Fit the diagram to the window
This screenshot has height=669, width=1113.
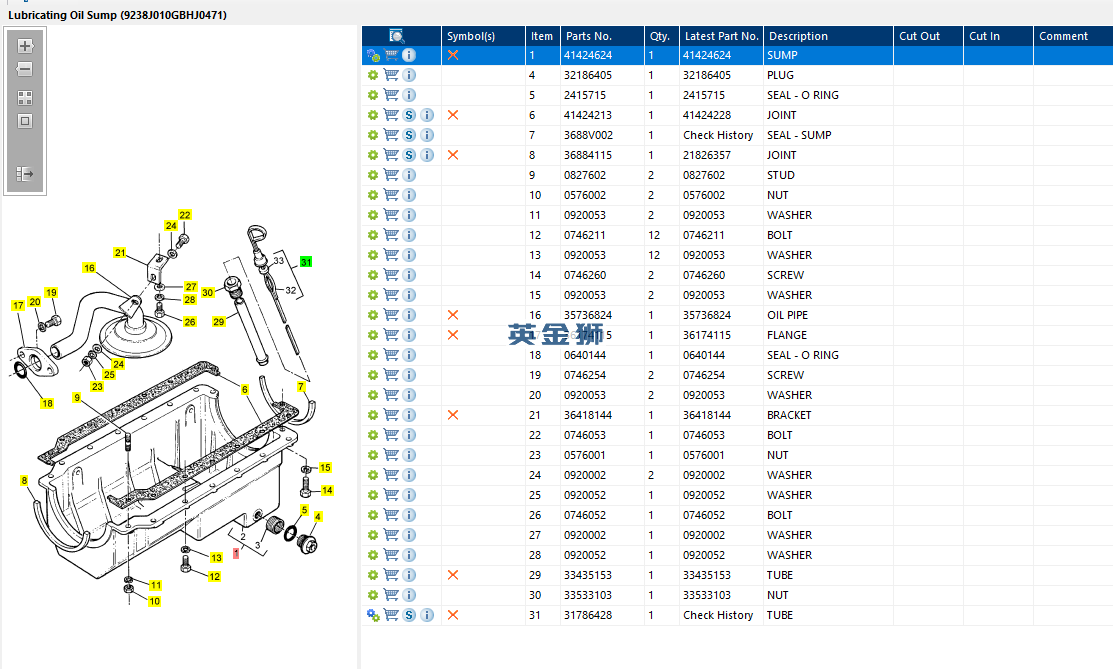coord(25,121)
